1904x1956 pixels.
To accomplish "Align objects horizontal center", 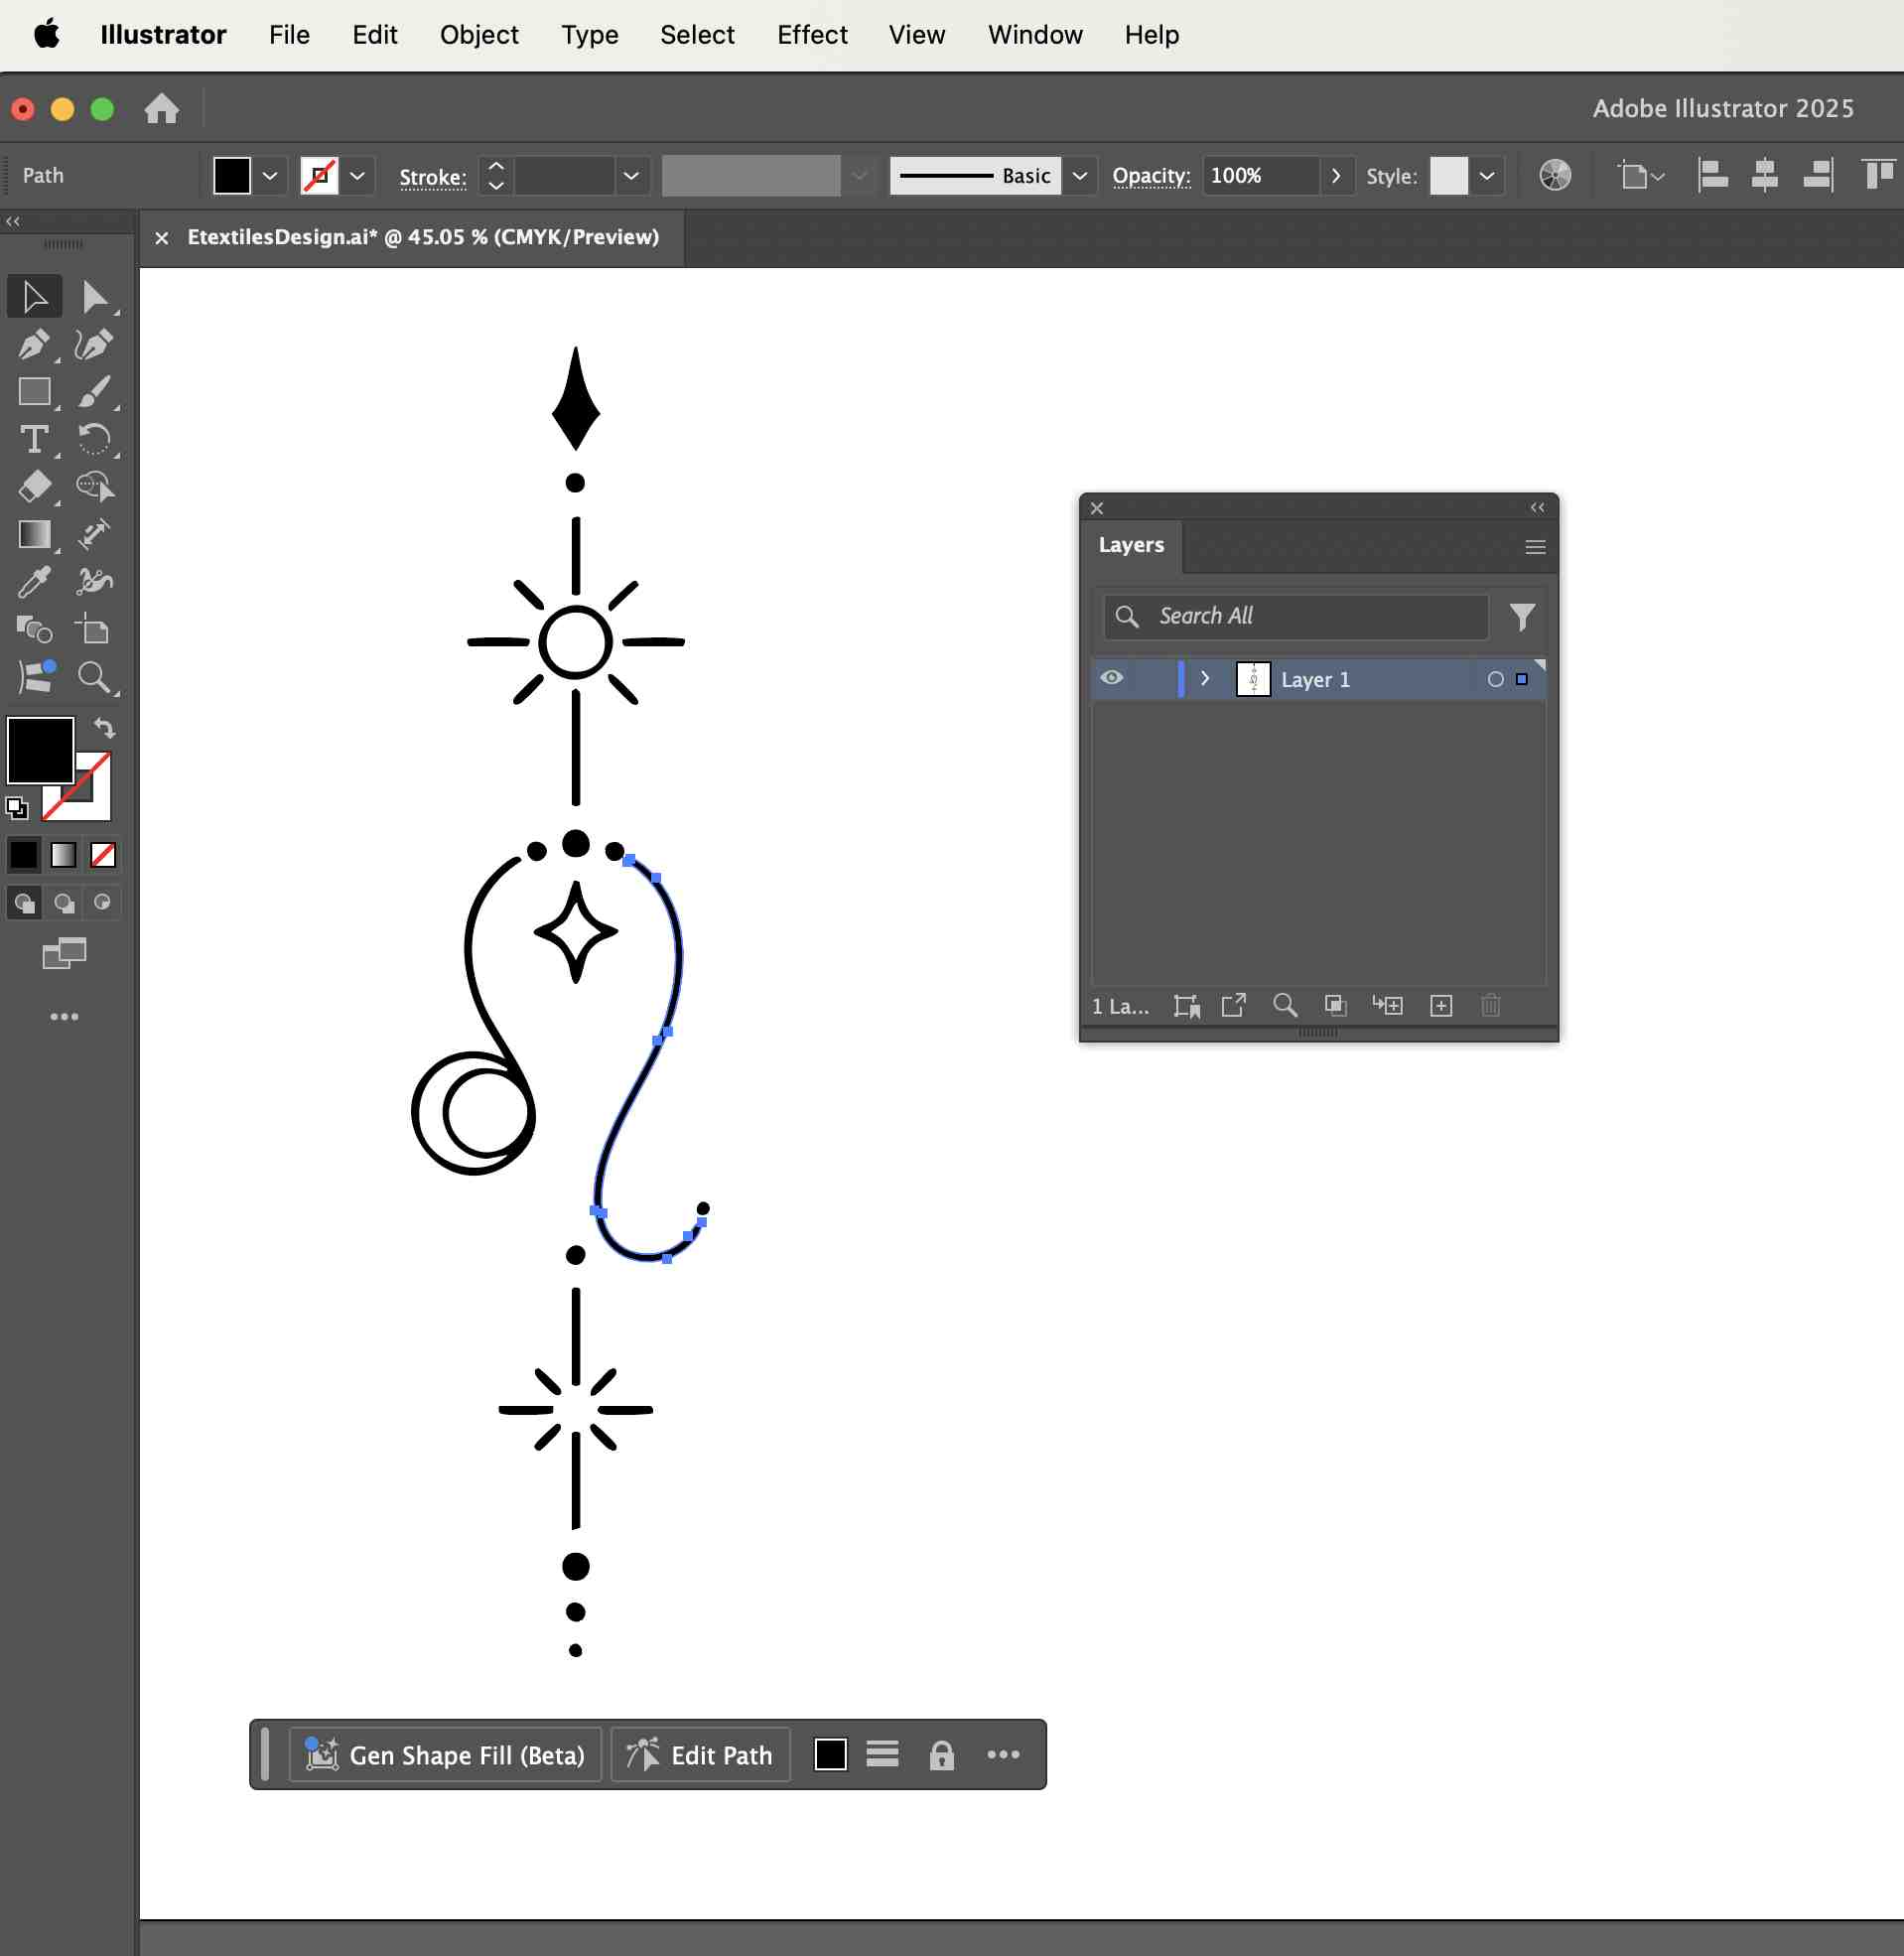I will click(1765, 175).
